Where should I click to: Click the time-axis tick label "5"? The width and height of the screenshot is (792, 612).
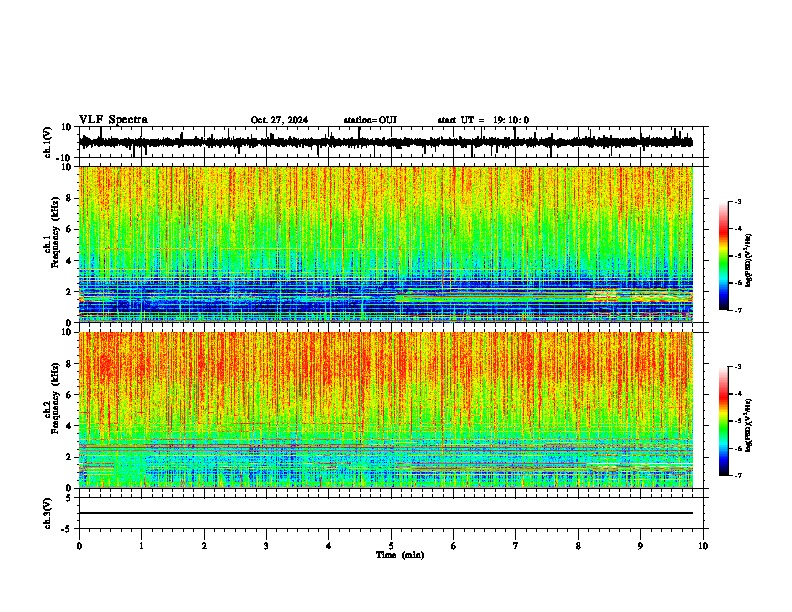391,546
